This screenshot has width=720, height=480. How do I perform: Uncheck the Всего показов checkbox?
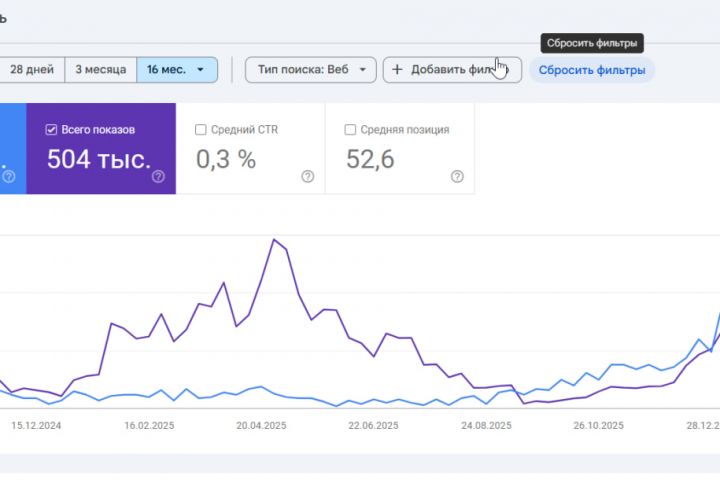[x=52, y=130]
